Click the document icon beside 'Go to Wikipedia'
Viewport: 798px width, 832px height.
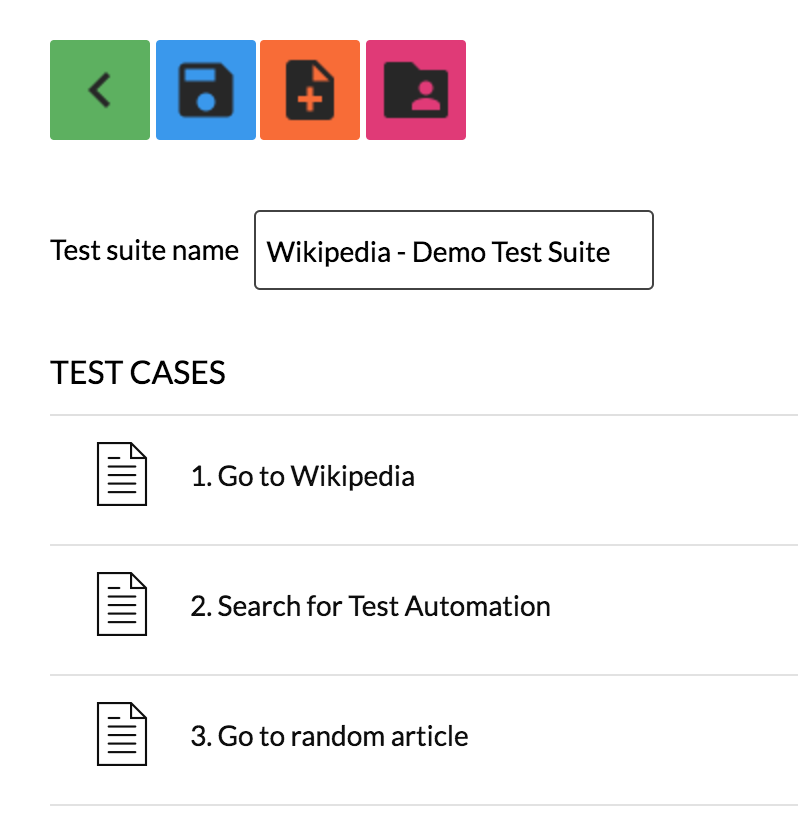124,476
